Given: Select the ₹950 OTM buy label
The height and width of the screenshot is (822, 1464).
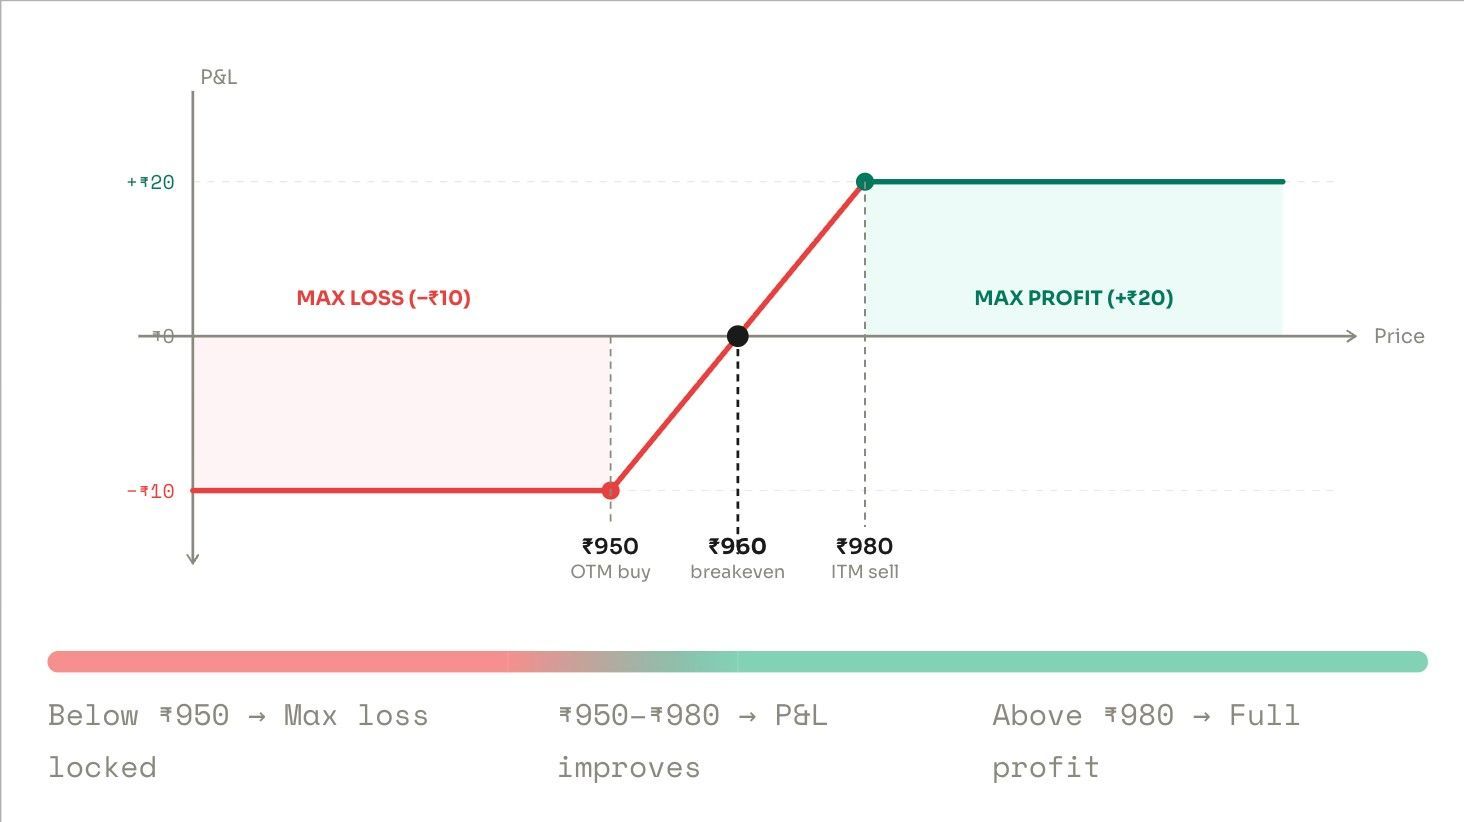Looking at the screenshot, I should pos(610,558).
